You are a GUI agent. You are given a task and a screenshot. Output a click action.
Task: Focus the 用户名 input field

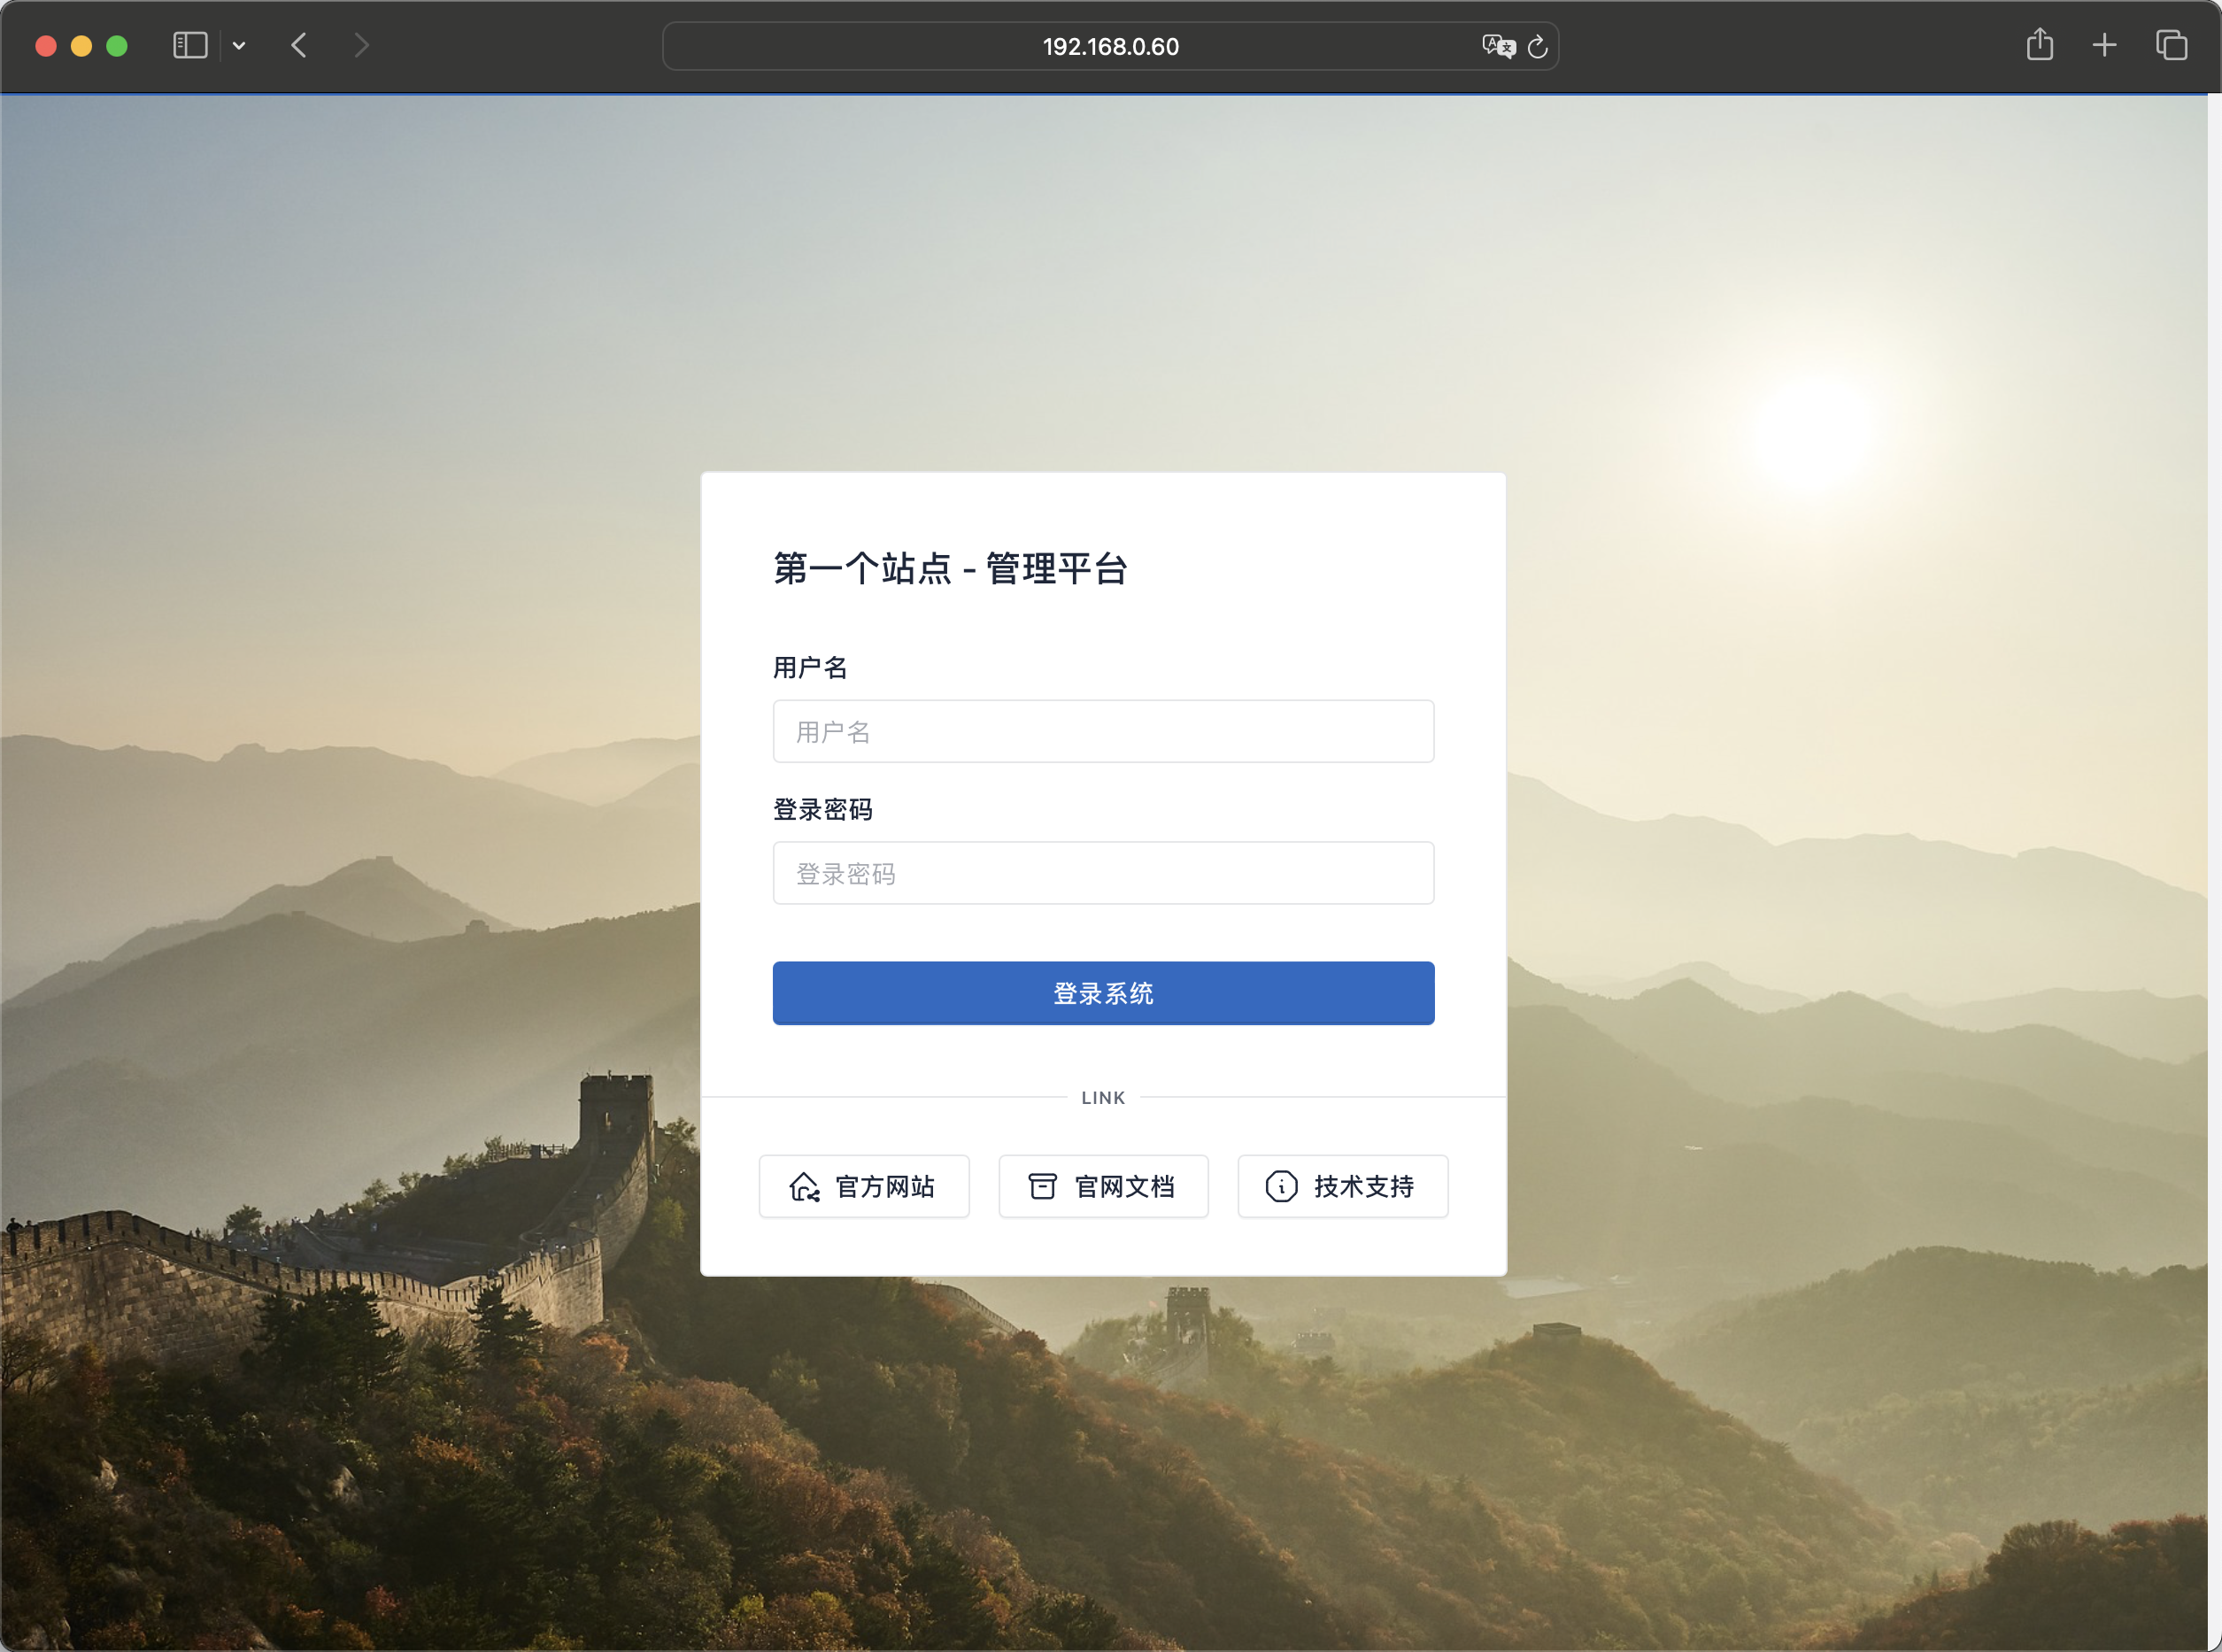pos(1103,731)
